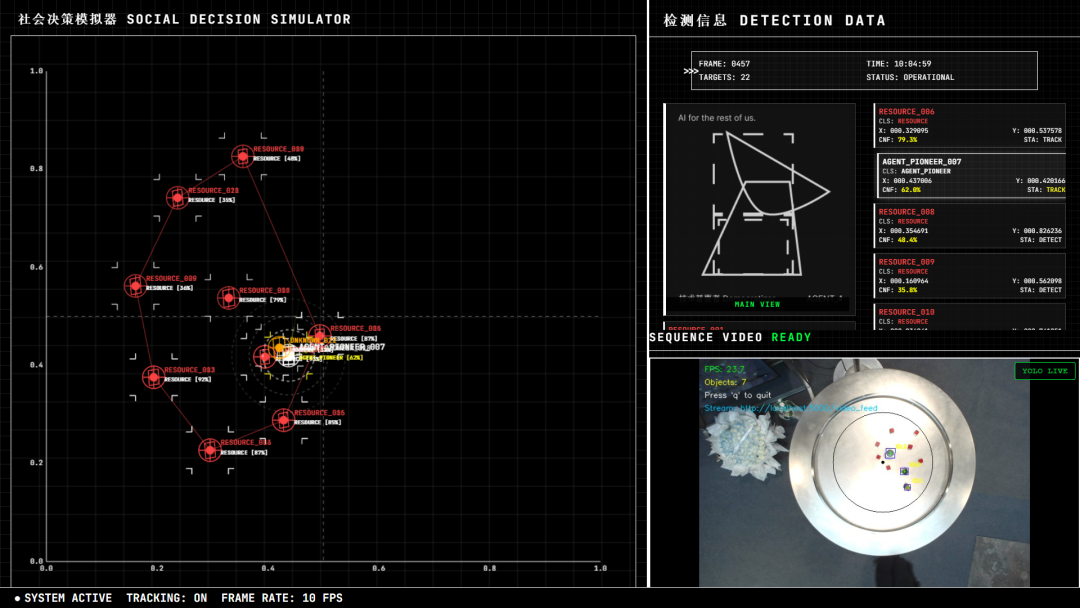1080x608 pixels.
Task: Click the TARGETS: 22 readout
Action: [724, 78]
